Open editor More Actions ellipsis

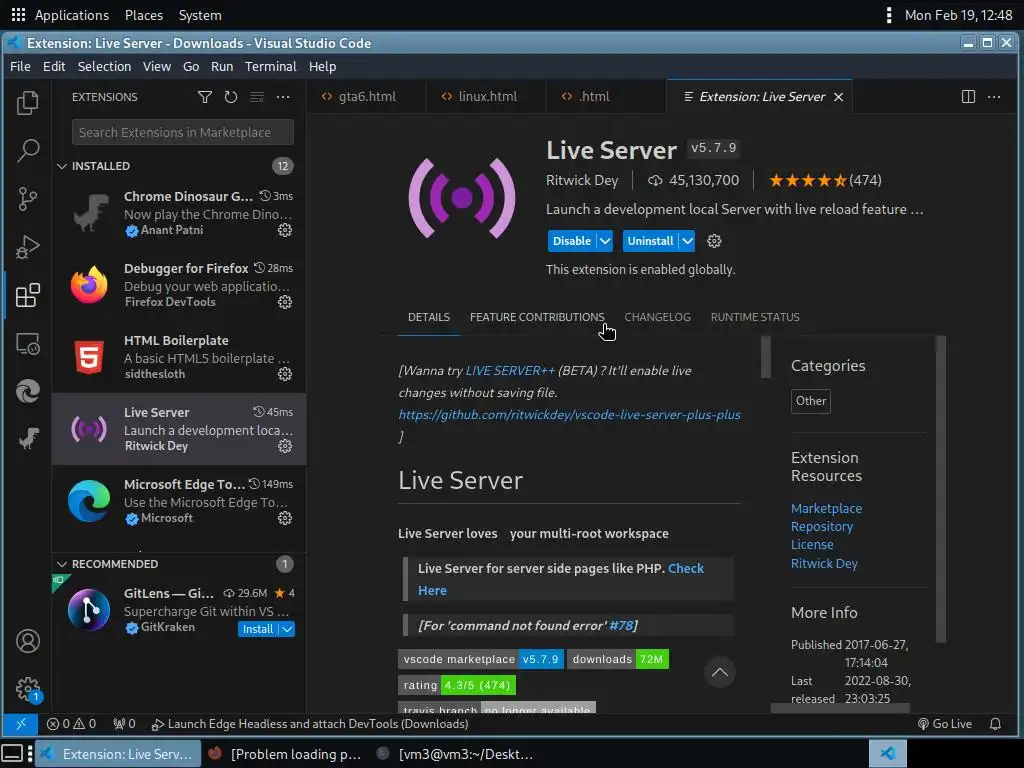994,97
